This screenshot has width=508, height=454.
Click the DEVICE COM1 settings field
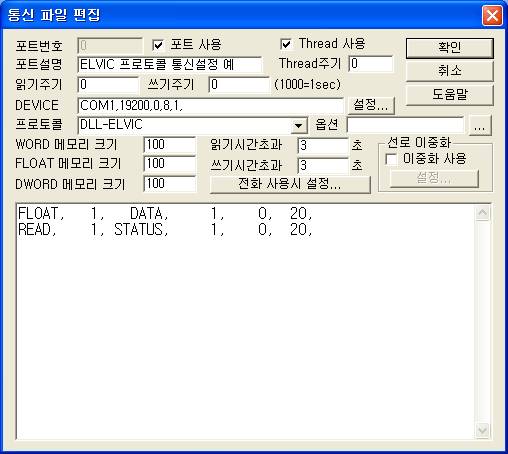[x=210, y=106]
